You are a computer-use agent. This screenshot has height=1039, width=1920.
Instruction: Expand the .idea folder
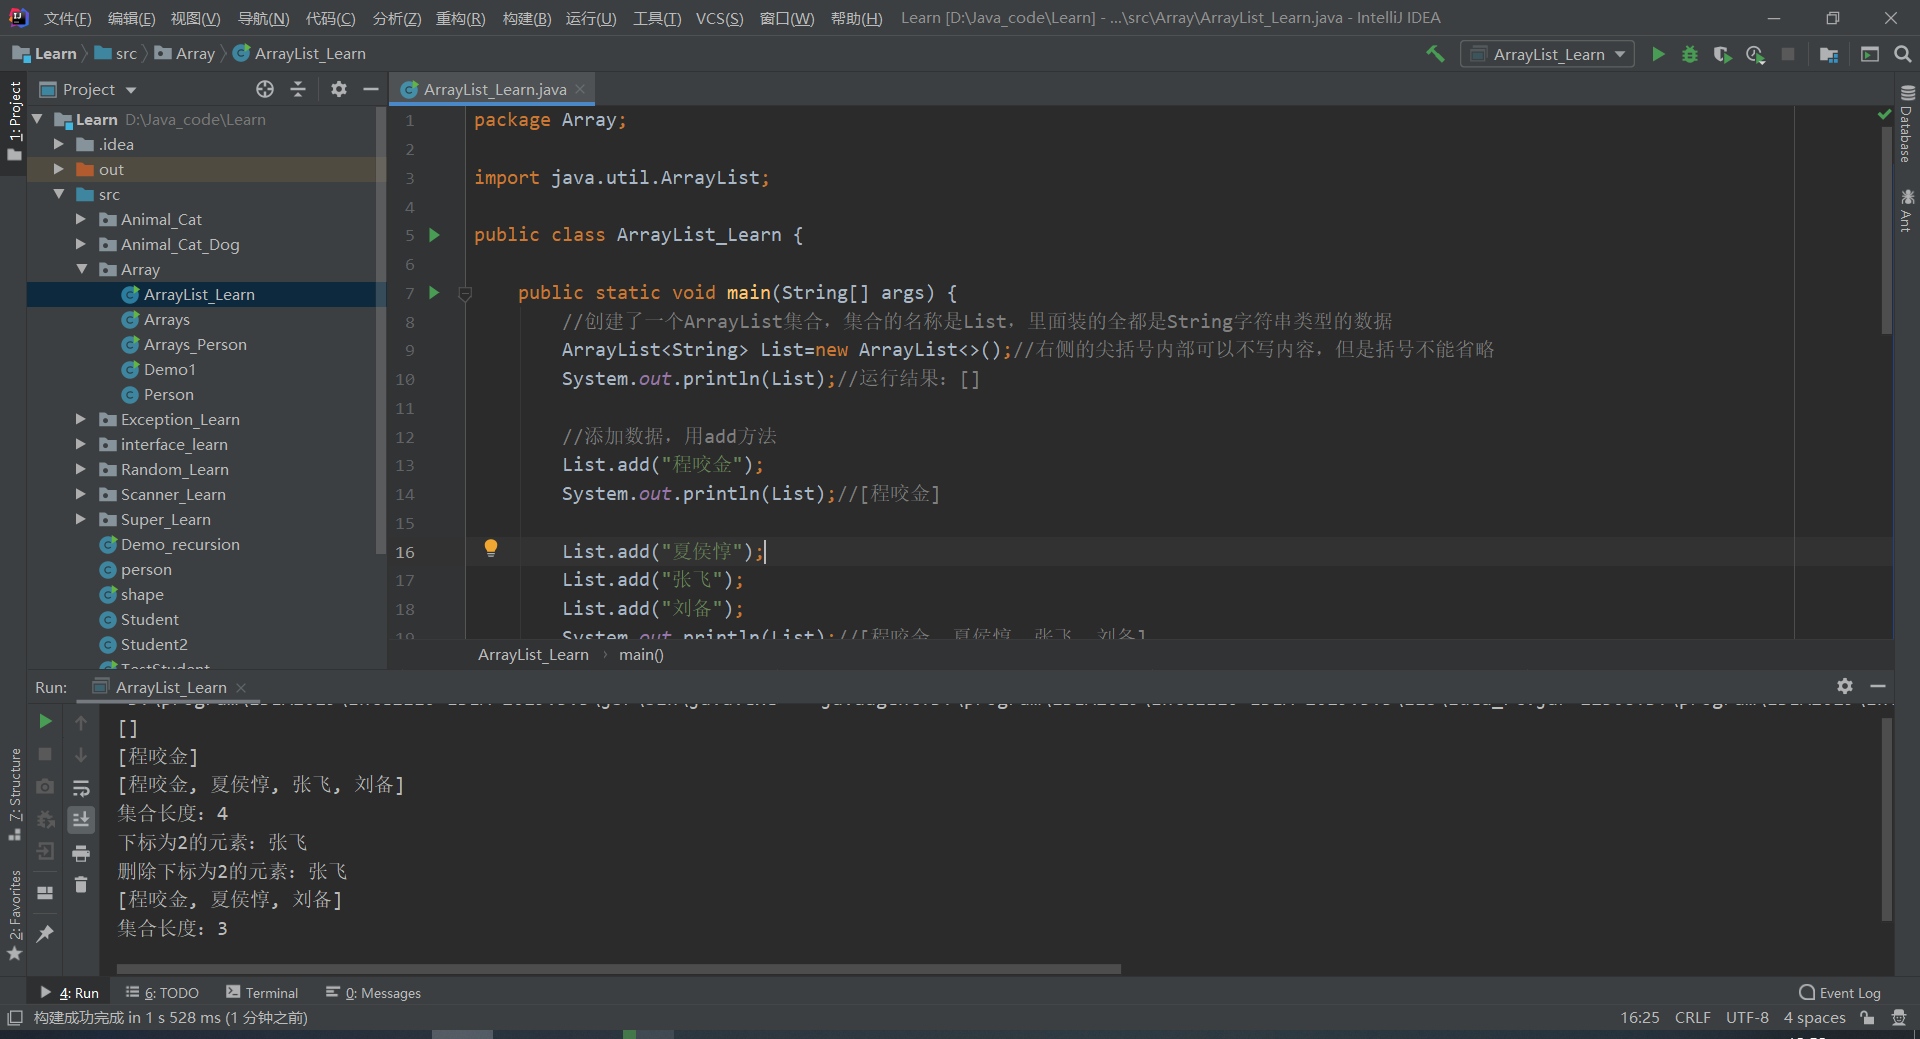[59, 144]
